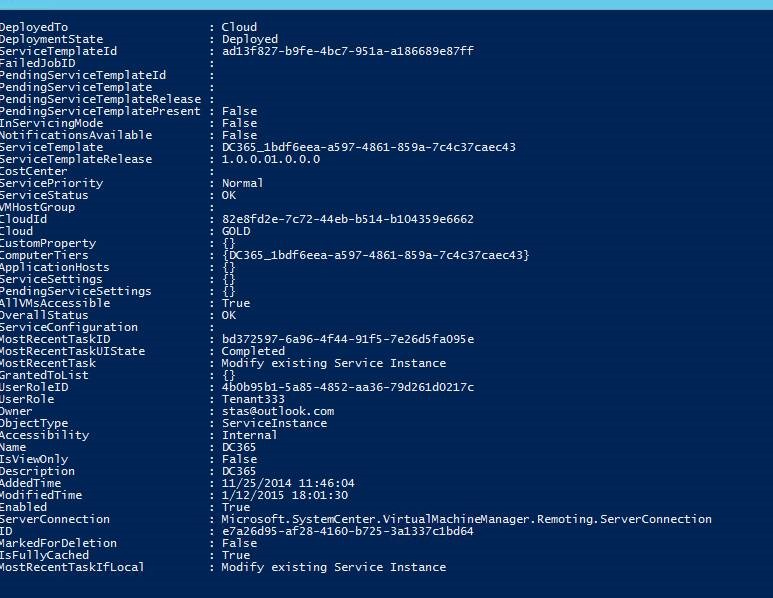773x598 pixels.
Task: Click the ServiceTemplateRelease version number
Action: [270, 159]
